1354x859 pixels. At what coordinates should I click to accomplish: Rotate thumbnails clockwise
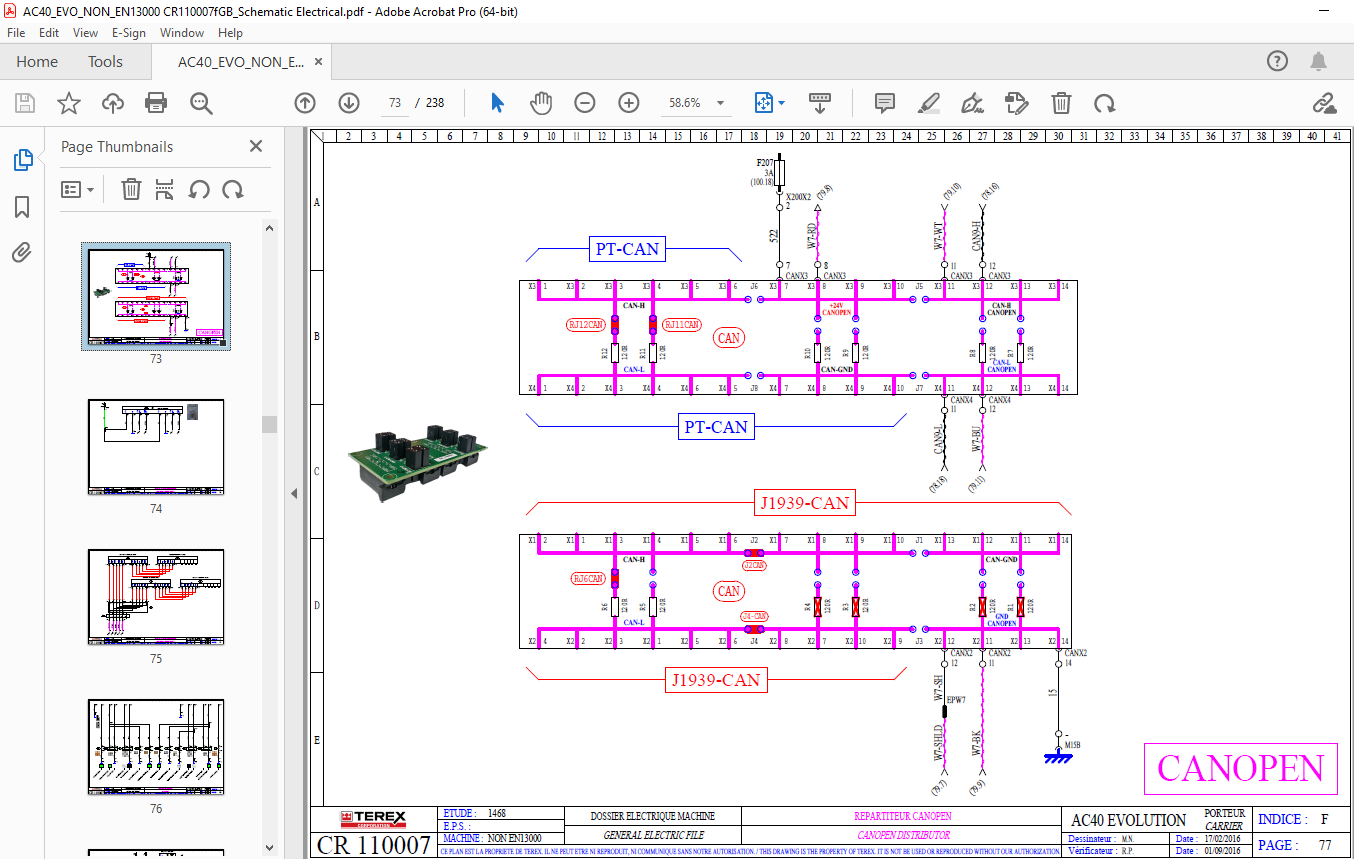point(233,189)
